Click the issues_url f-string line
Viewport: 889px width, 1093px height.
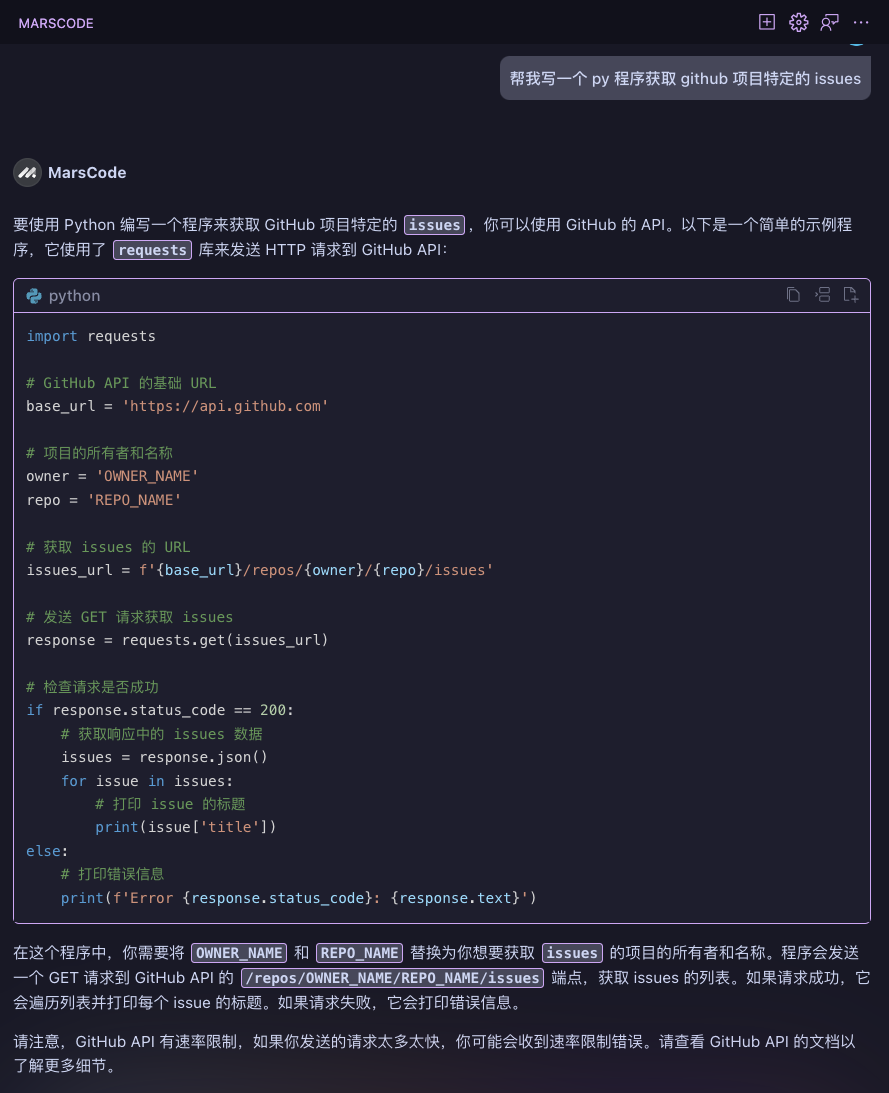260,570
